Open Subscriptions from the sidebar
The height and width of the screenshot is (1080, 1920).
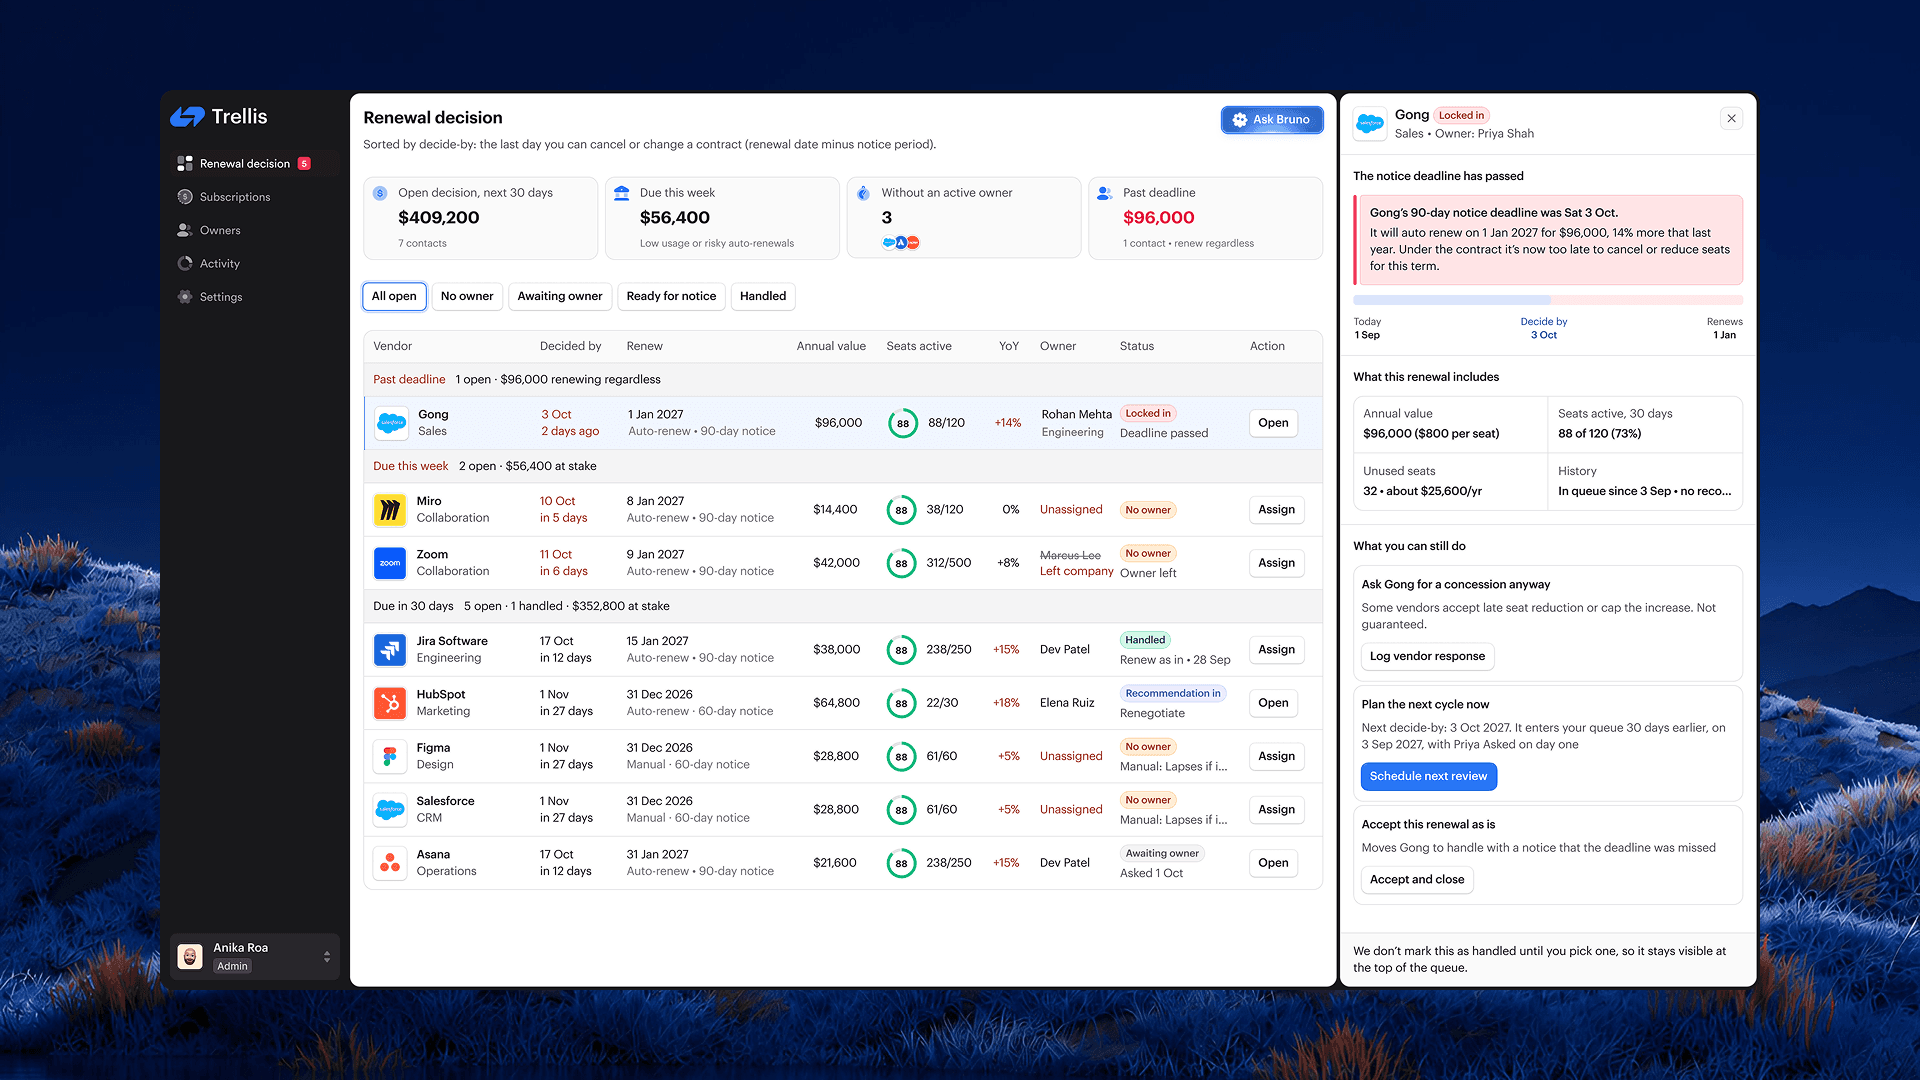click(x=234, y=197)
